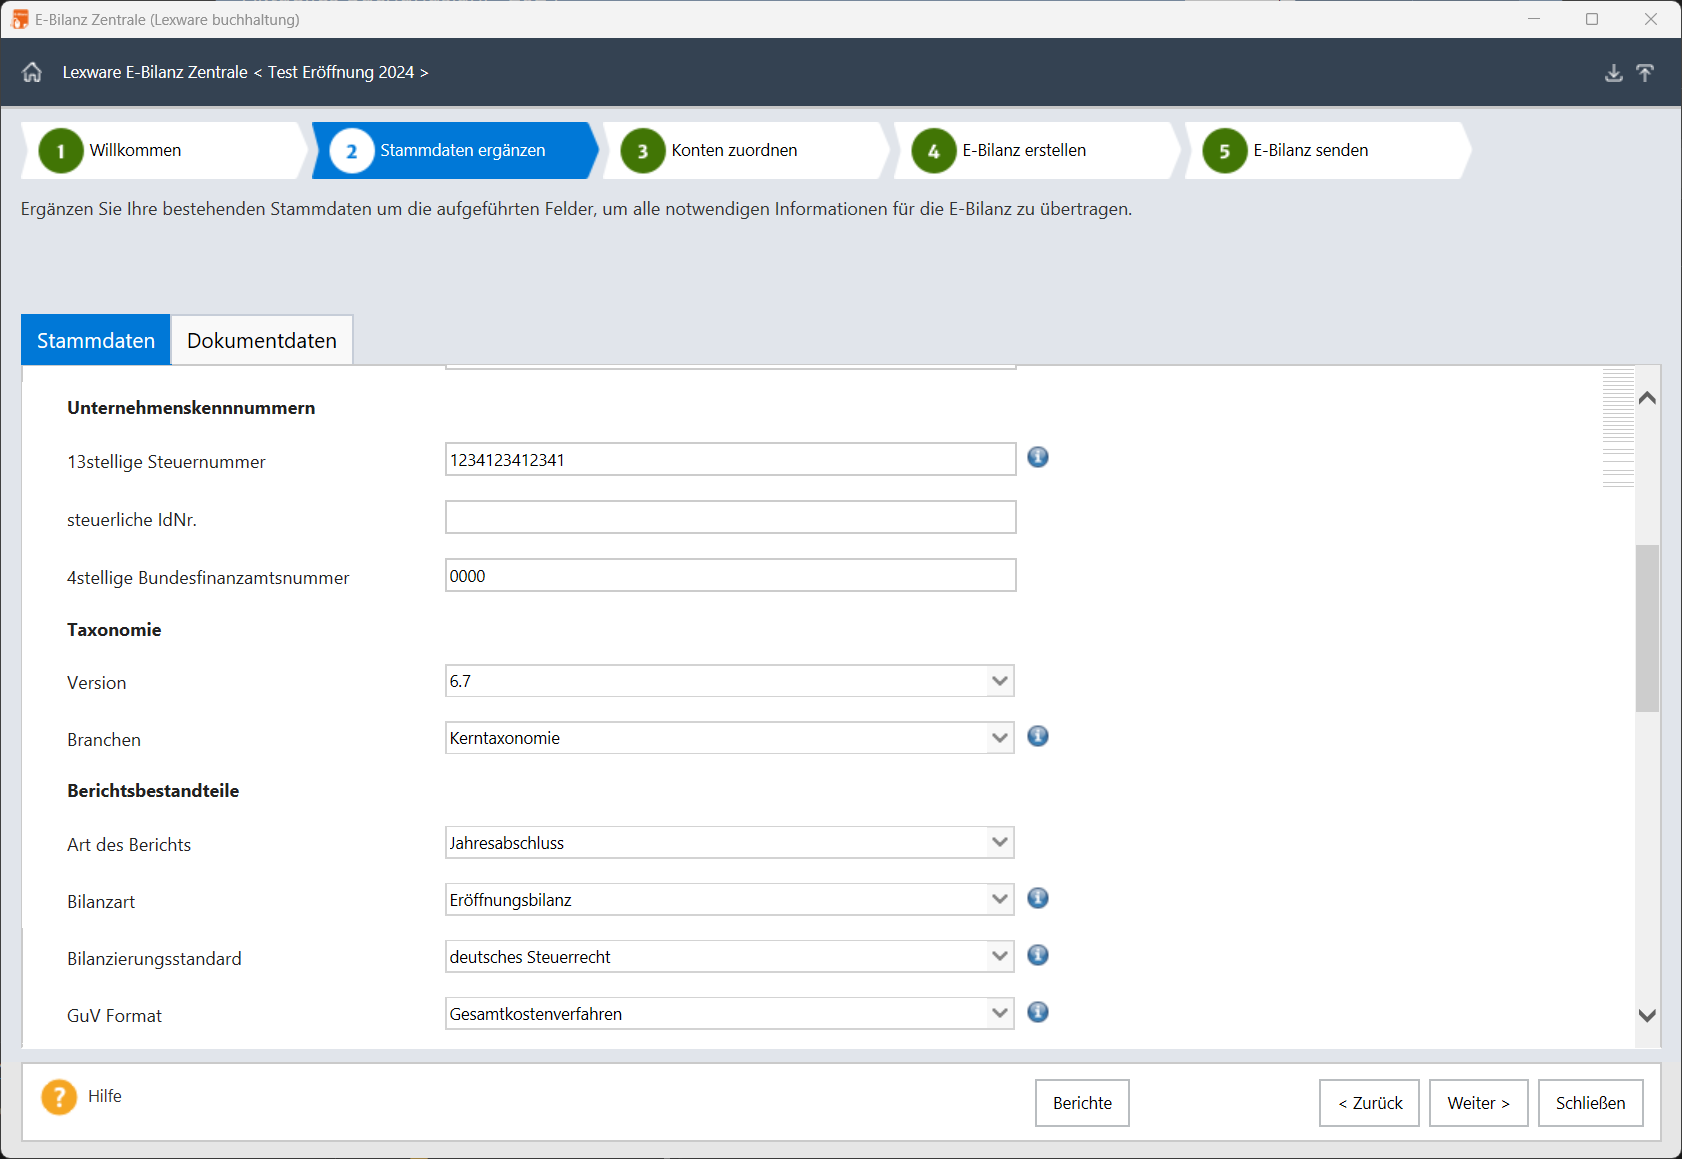This screenshot has width=1682, height=1159.
Task: Click step 3 number circle
Action: [x=643, y=151]
